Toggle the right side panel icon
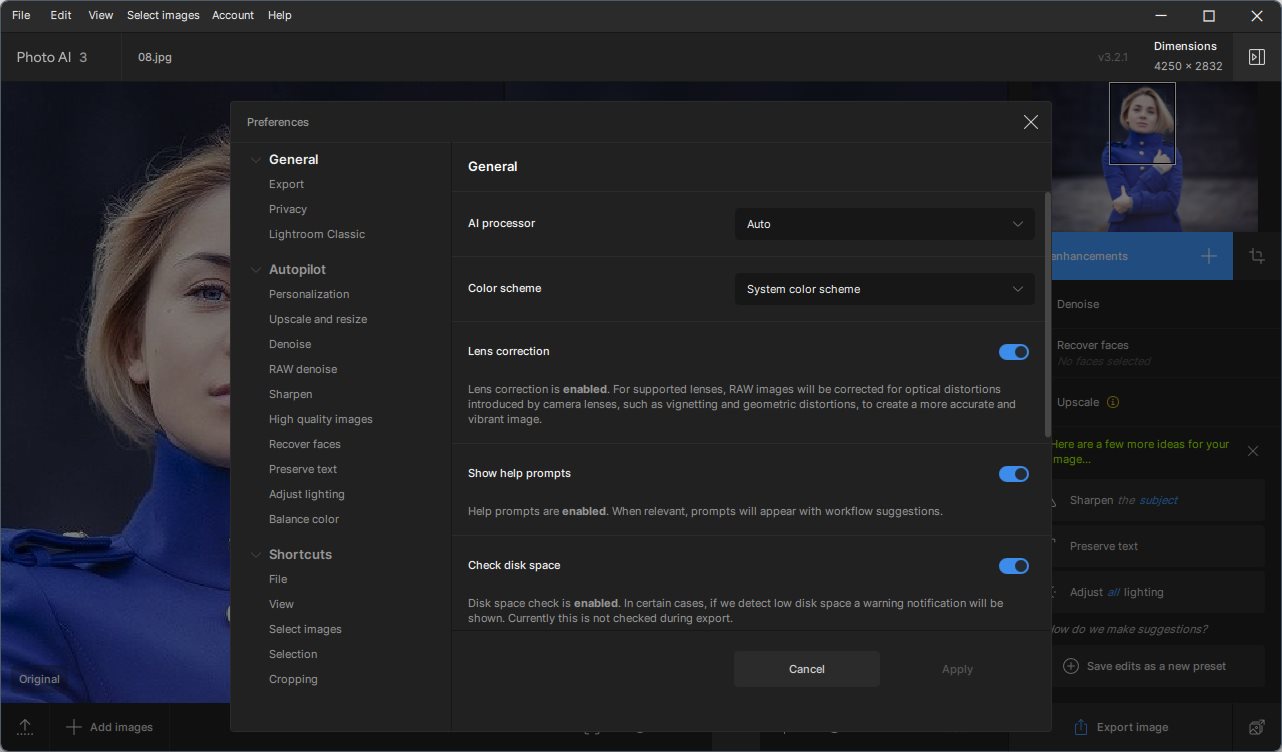The height and width of the screenshot is (752, 1282). click(x=1257, y=57)
